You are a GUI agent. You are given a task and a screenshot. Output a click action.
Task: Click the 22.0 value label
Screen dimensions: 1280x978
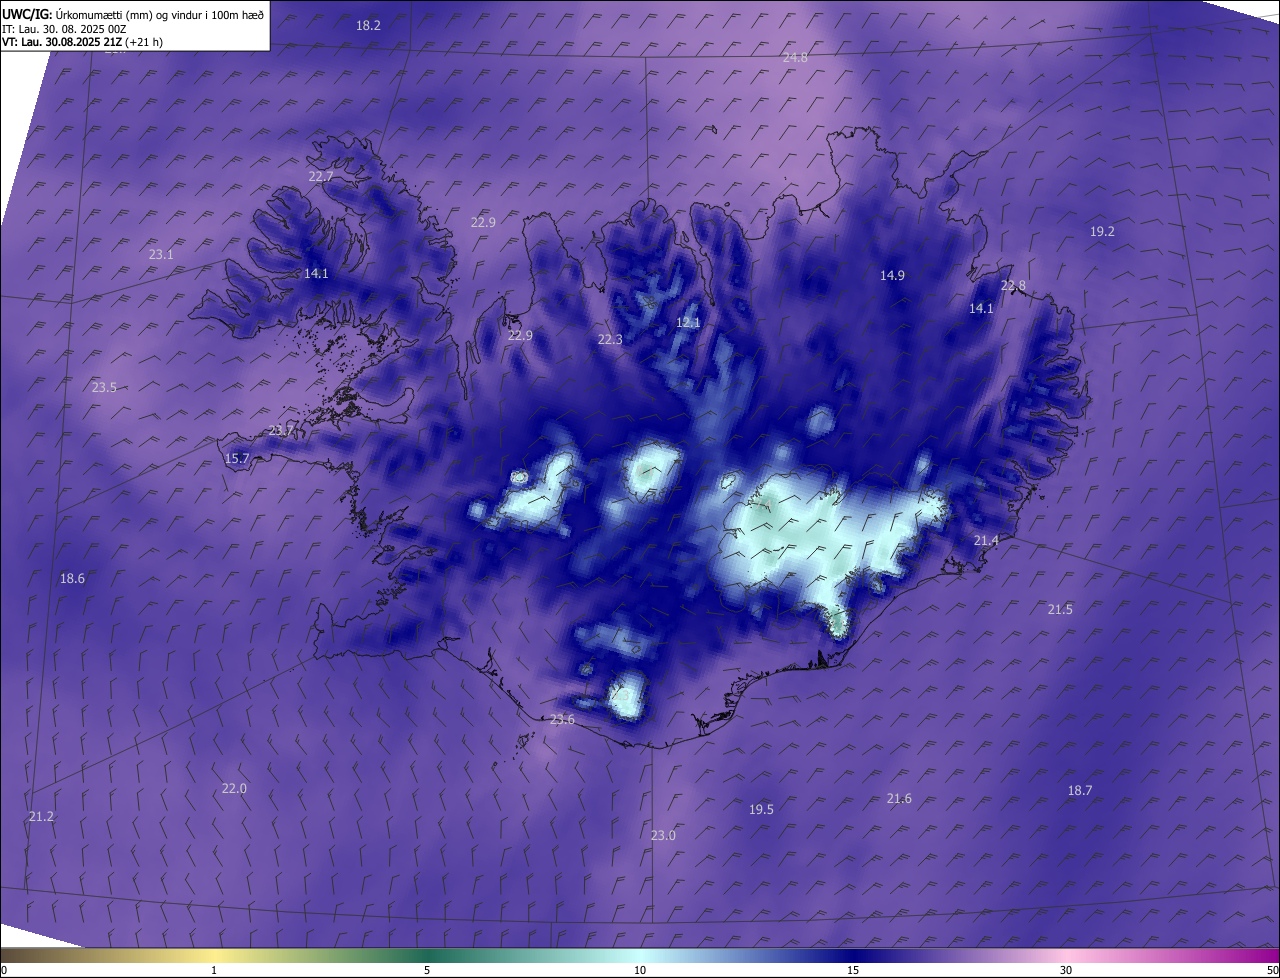click(x=234, y=789)
